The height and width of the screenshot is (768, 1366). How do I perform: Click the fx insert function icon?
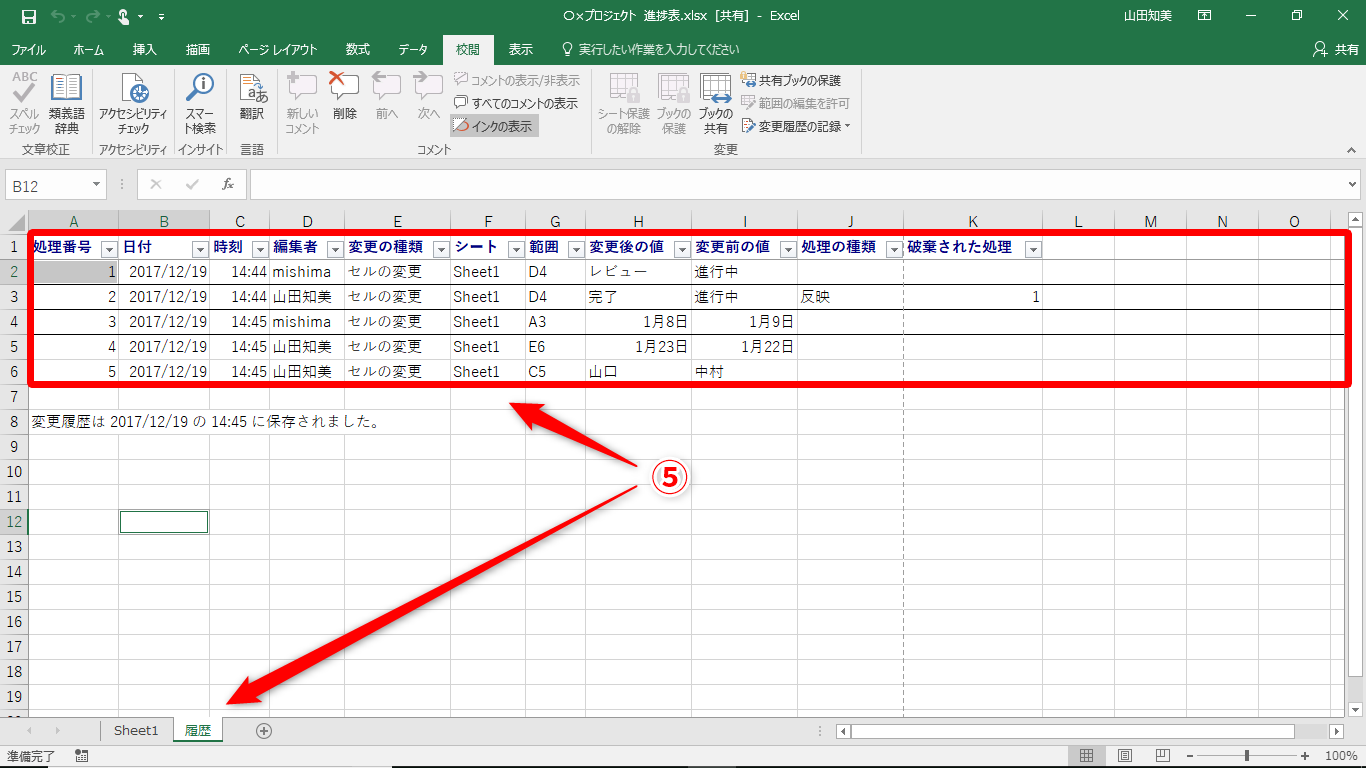pyautogui.click(x=228, y=185)
